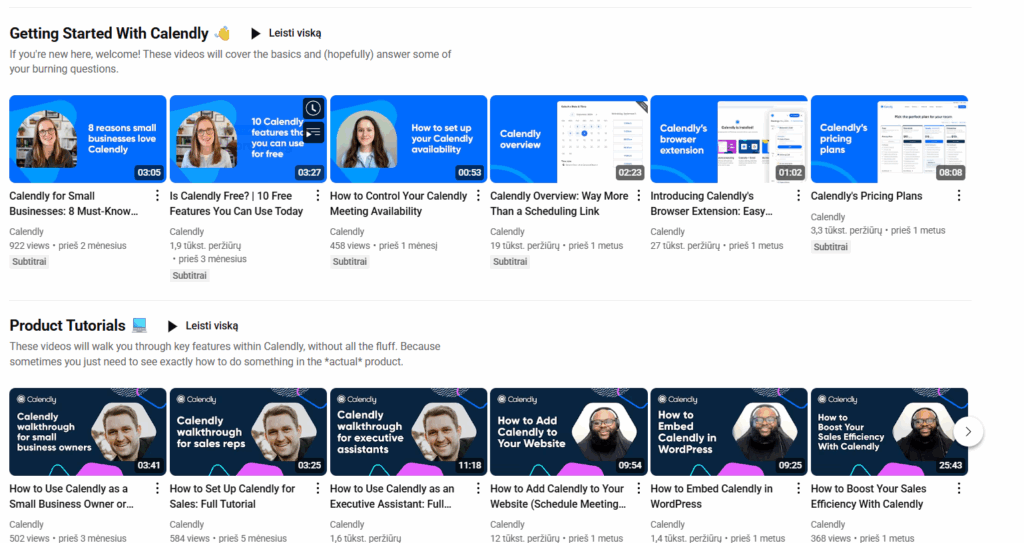Open menu for Calendly's Pricing Plans video
1024x543 pixels.
click(x=959, y=195)
